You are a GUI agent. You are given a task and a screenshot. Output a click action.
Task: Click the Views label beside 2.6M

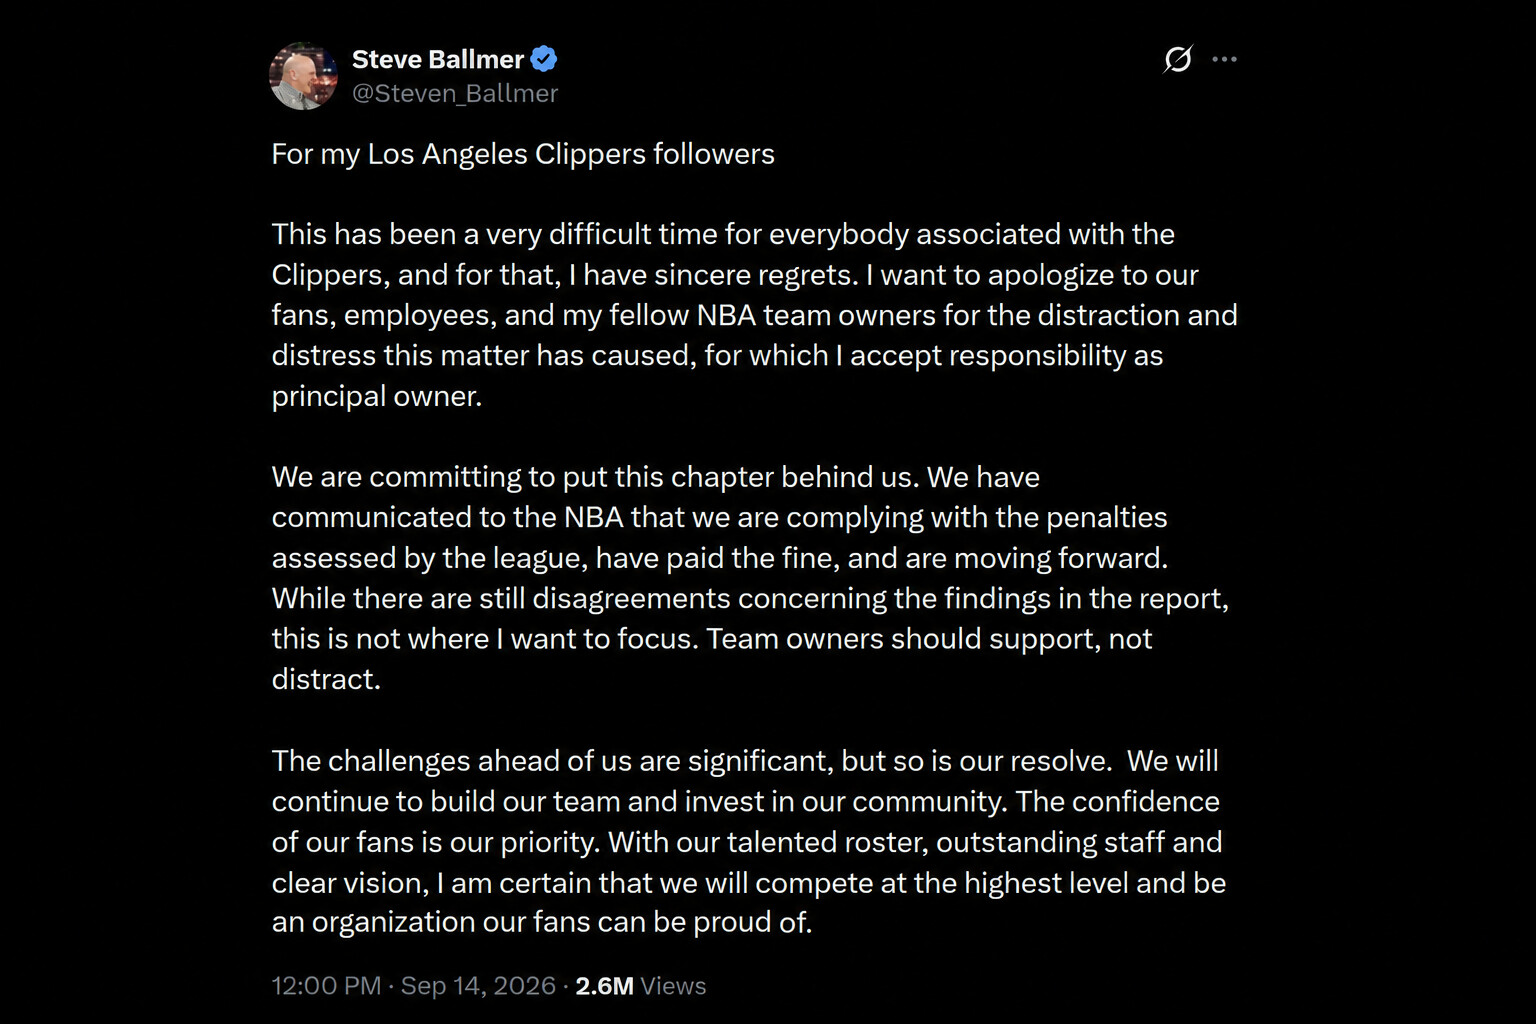point(673,986)
